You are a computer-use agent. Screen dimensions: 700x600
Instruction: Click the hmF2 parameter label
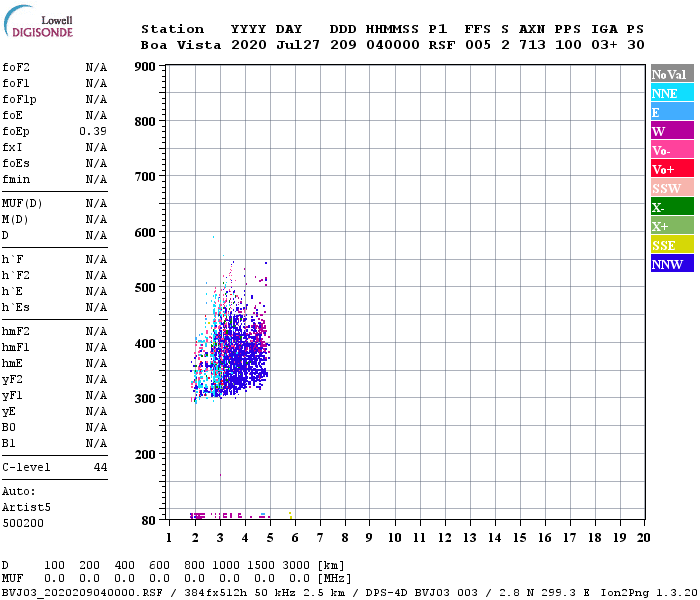(16, 332)
